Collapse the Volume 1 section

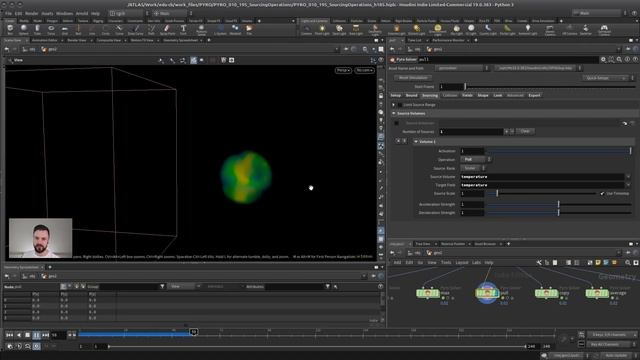coord(416,142)
